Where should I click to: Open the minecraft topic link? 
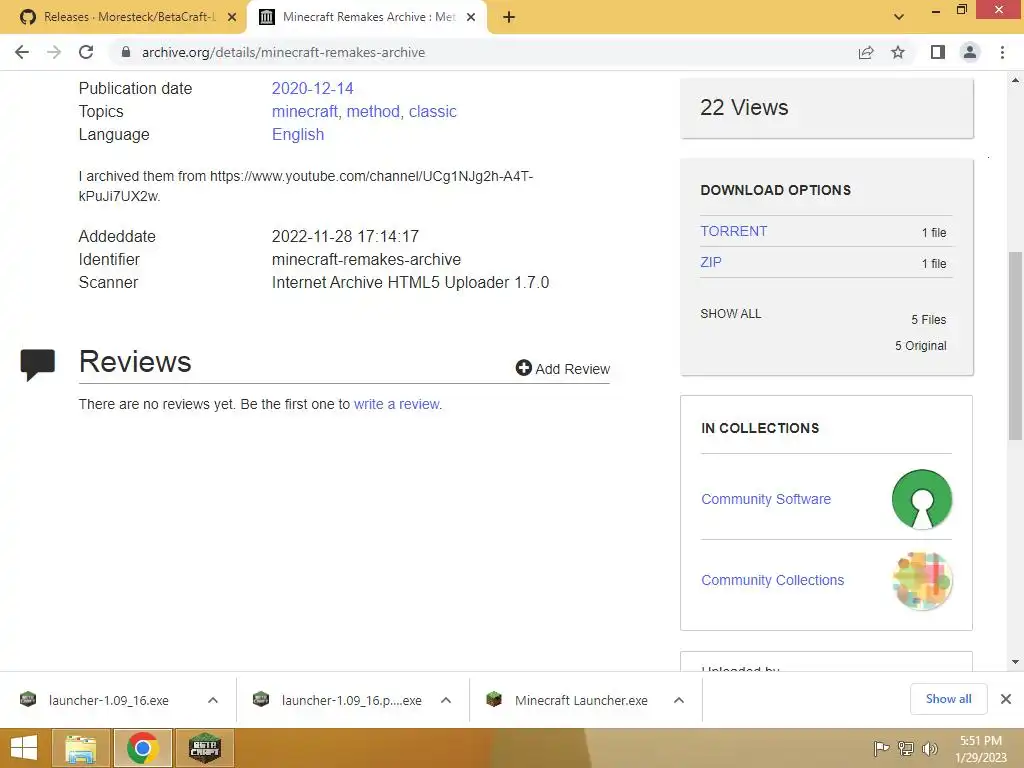pos(304,112)
